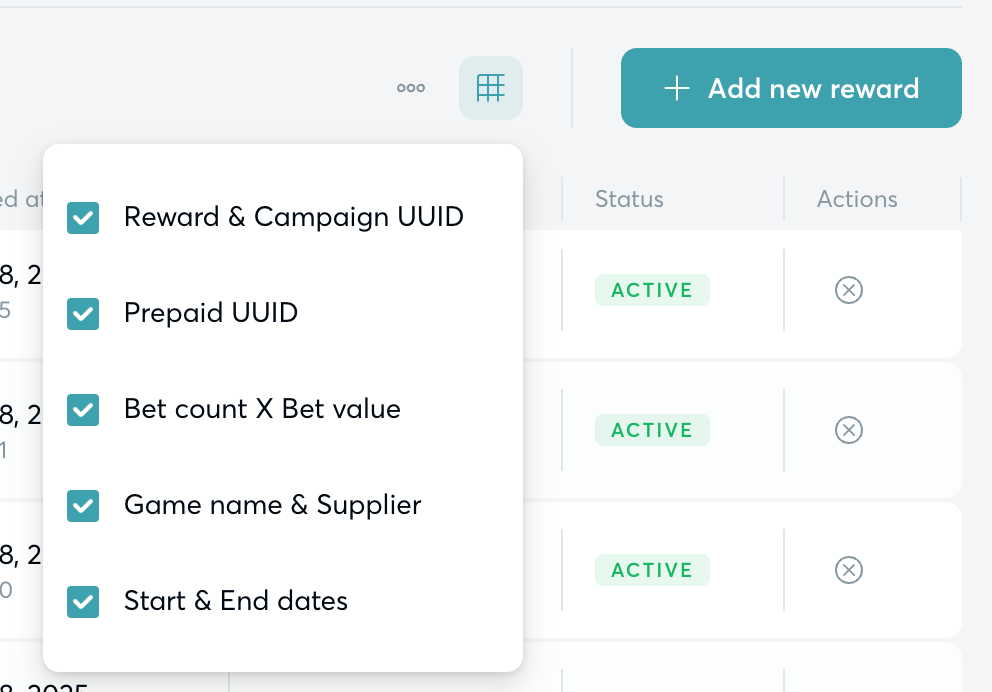Toggle Start & End dates checkbox
The width and height of the screenshot is (992, 692).
[x=83, y=602]
